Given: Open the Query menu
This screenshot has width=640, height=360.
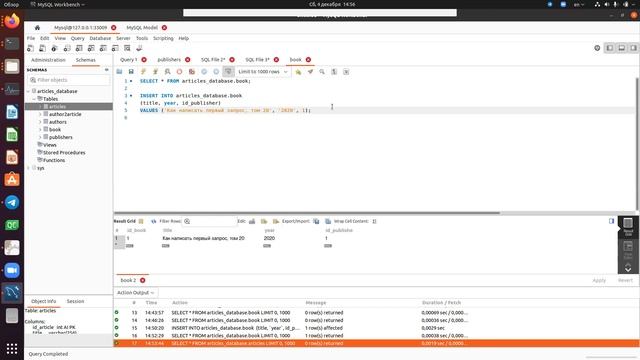Looking at the screenshot, I should click(x=78, y=38).
